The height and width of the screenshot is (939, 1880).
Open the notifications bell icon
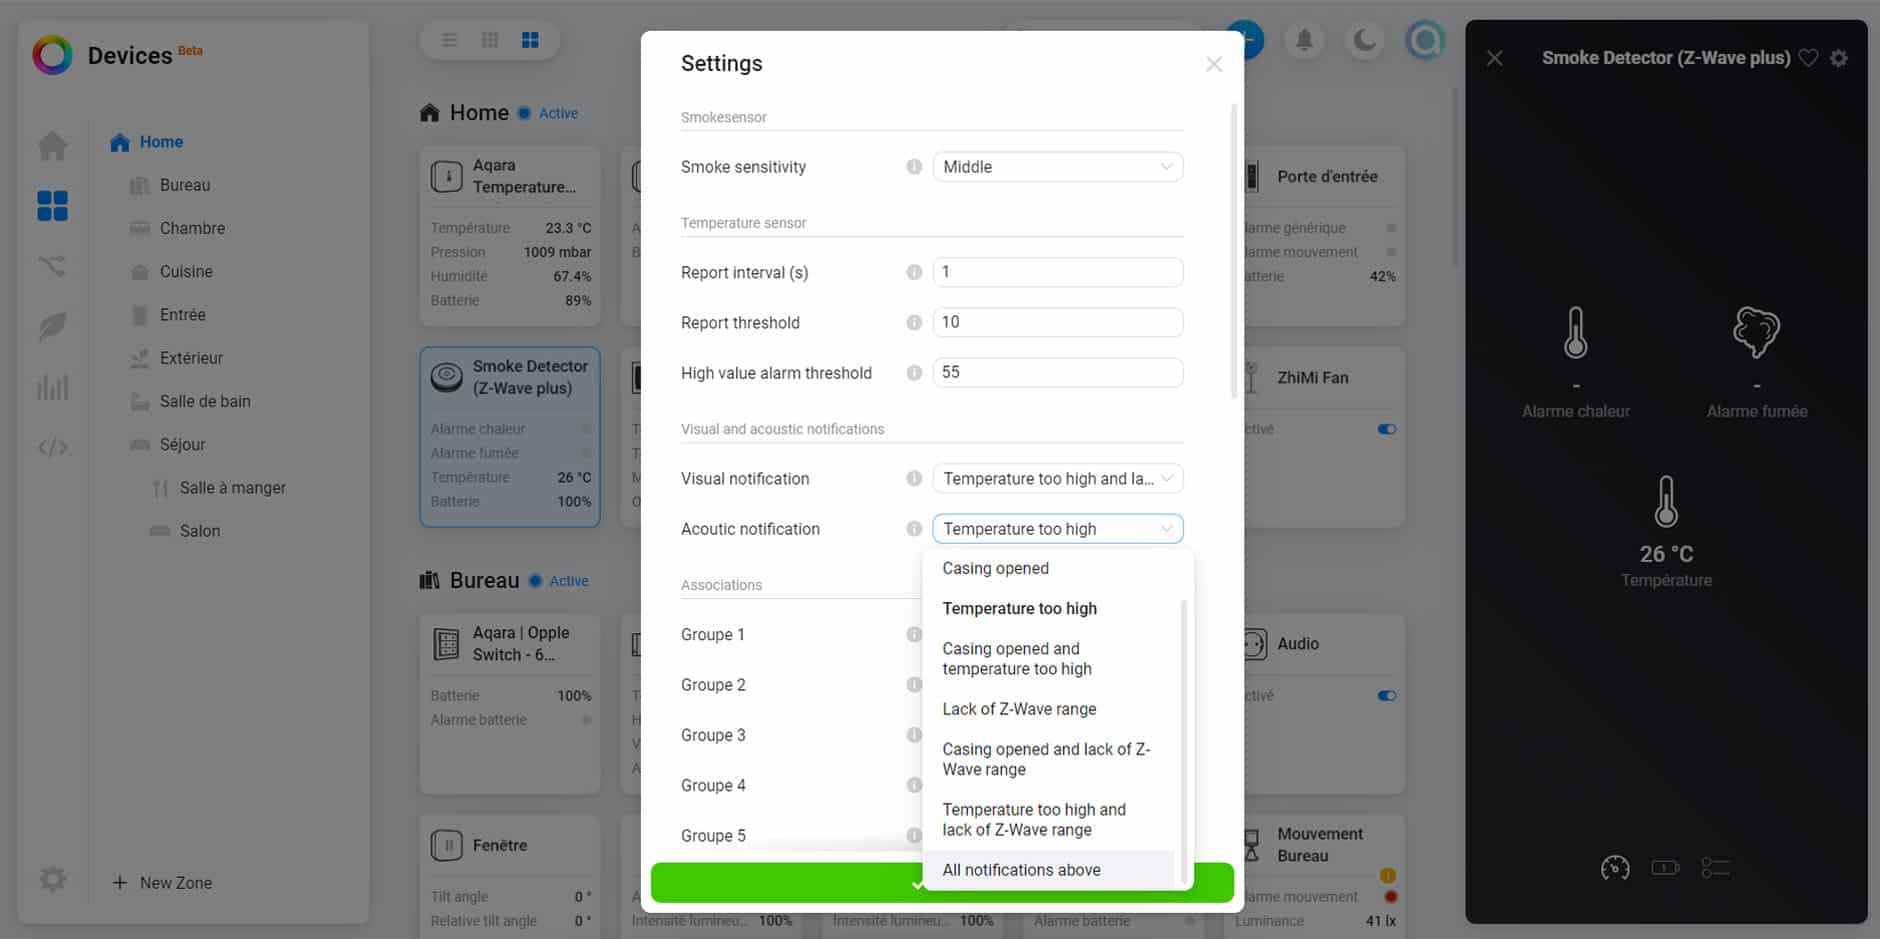[1304, 40]
